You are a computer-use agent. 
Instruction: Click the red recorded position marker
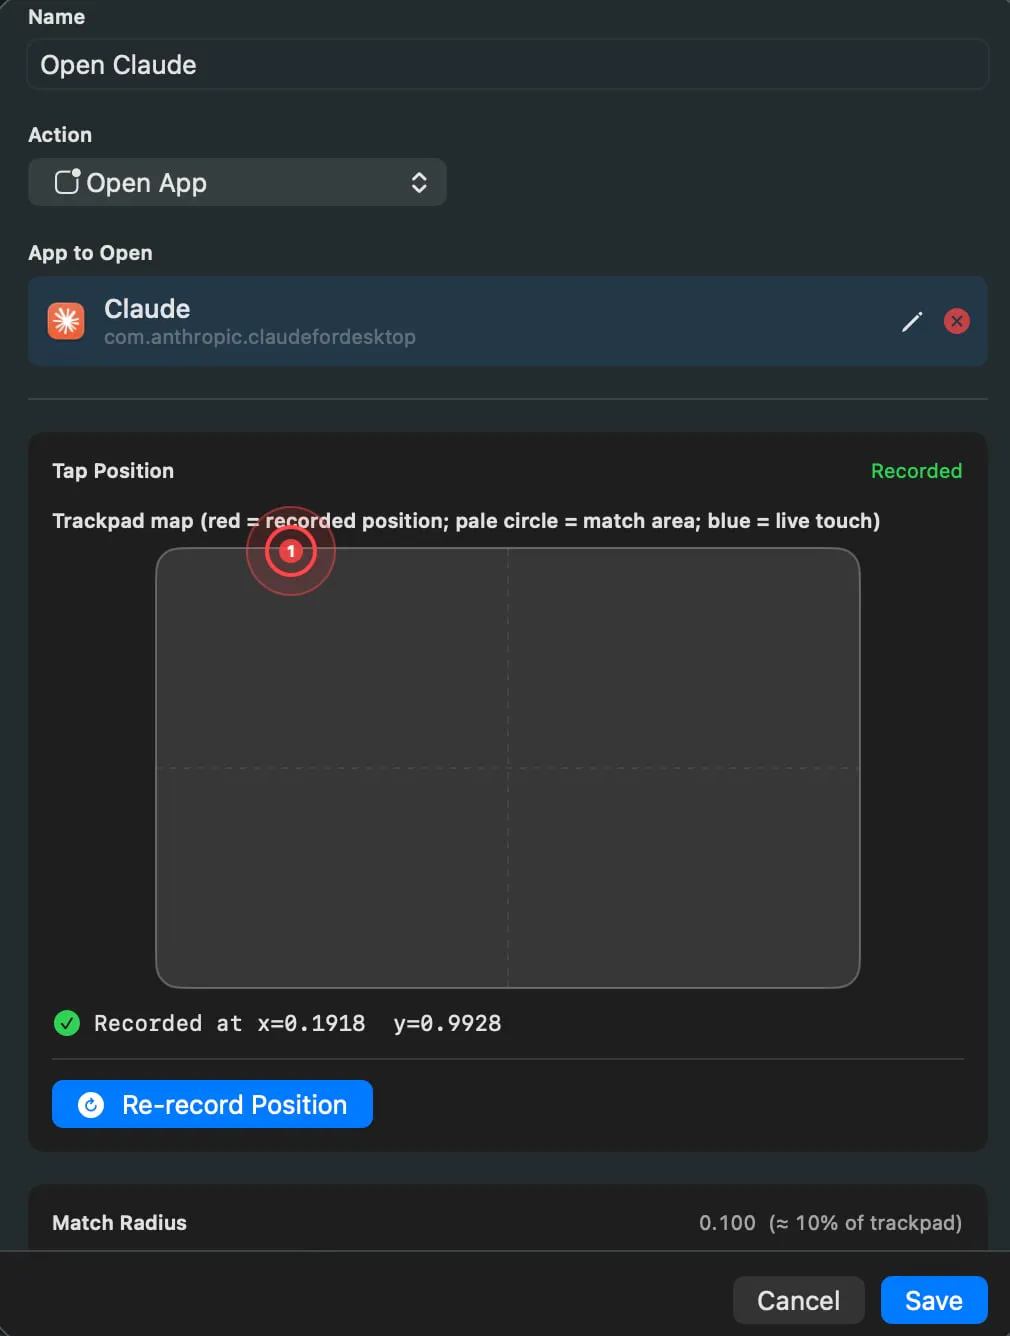pos(291,551)
